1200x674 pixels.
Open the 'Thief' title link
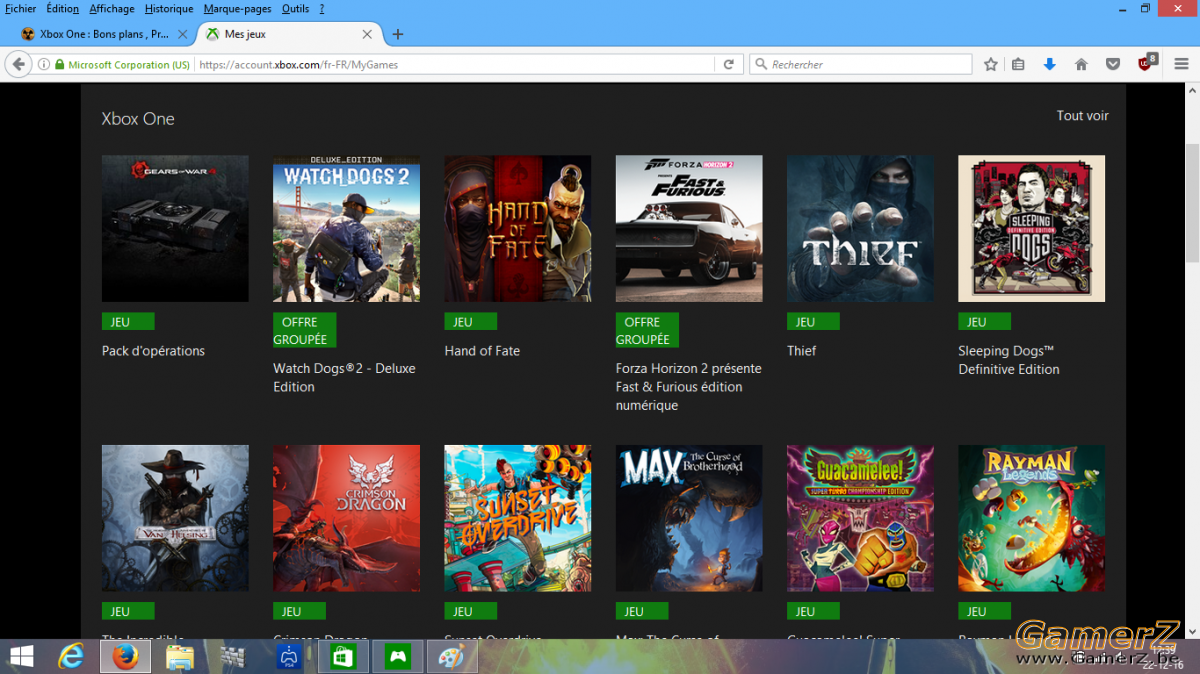point(801,351)
